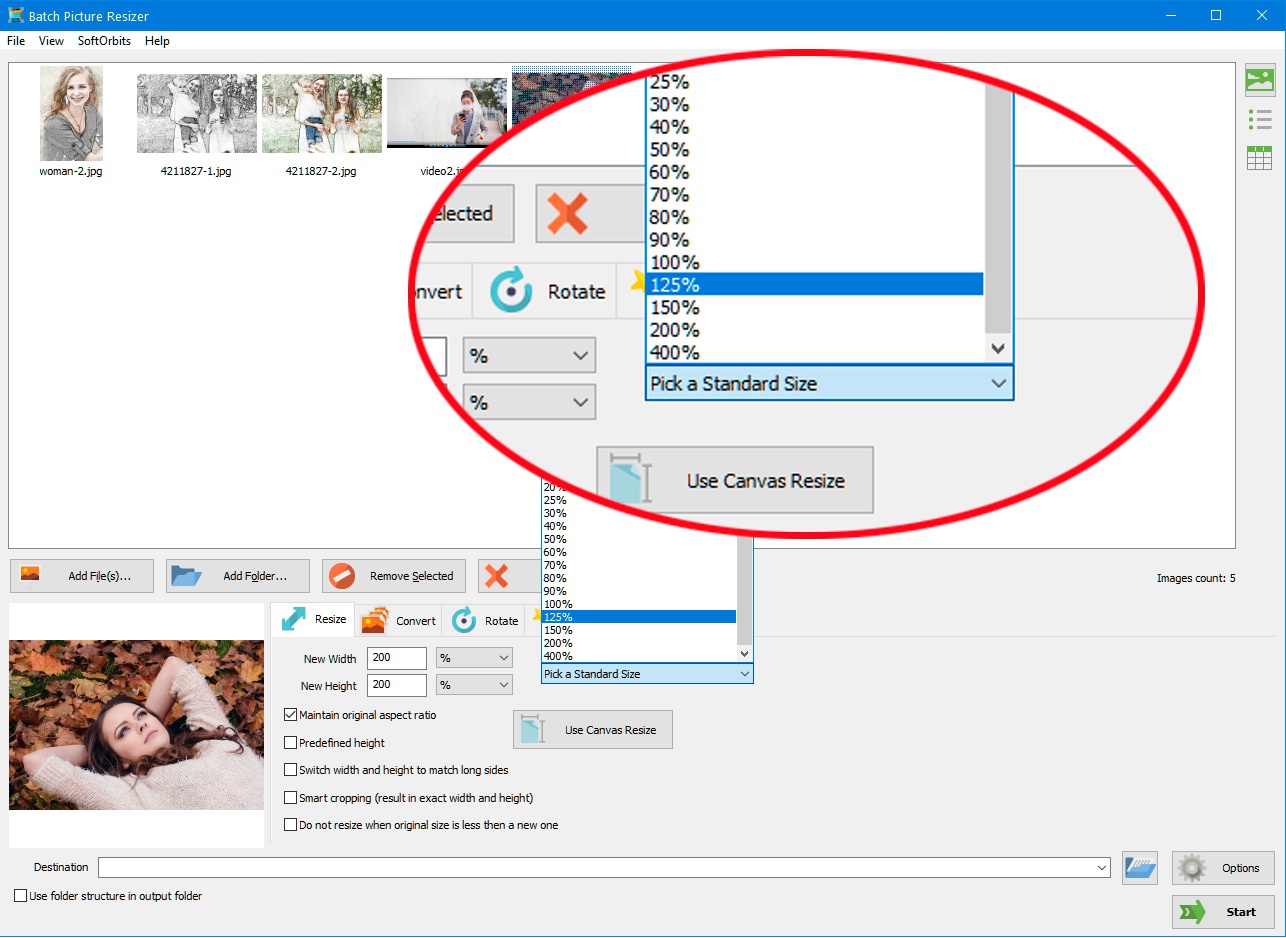The image size is (1286, 938).
Task: Click the Add Folder... button
Action: pyautogui.click(x=238, y=576)
